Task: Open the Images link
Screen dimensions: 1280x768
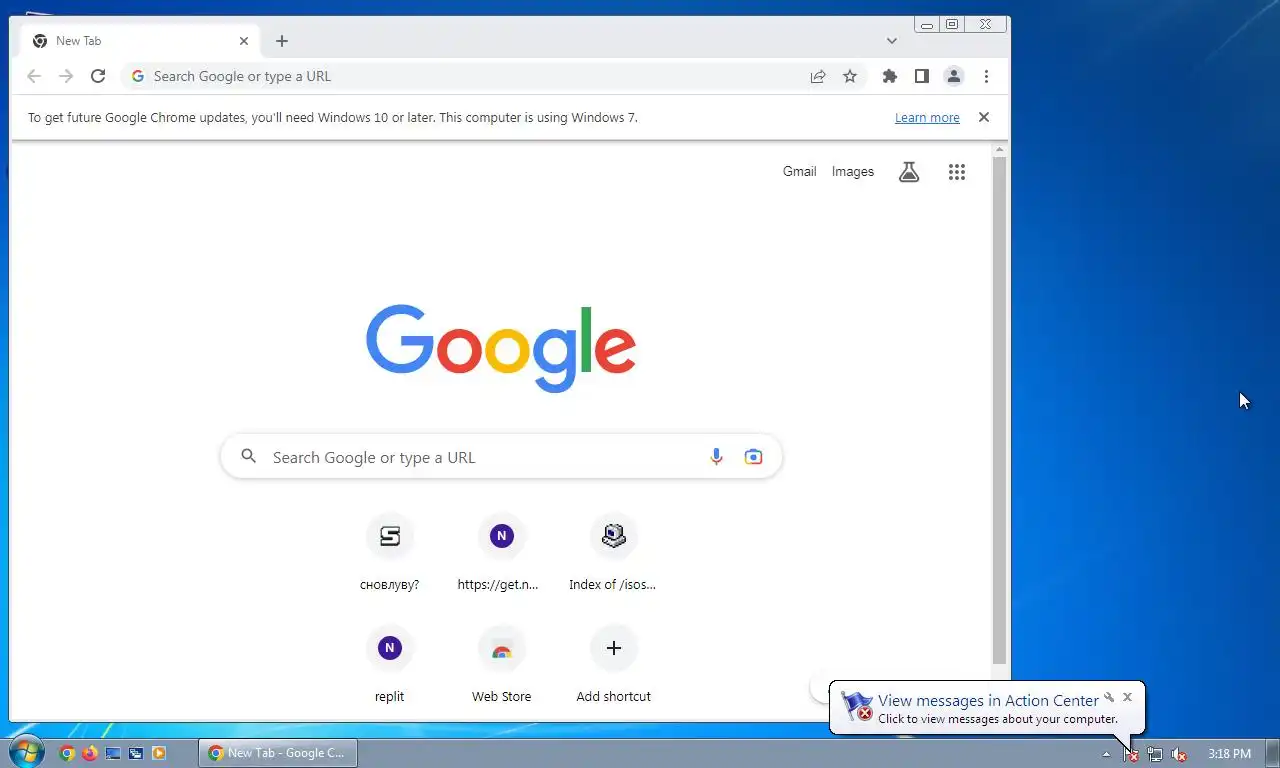Action: pos(853,172)
